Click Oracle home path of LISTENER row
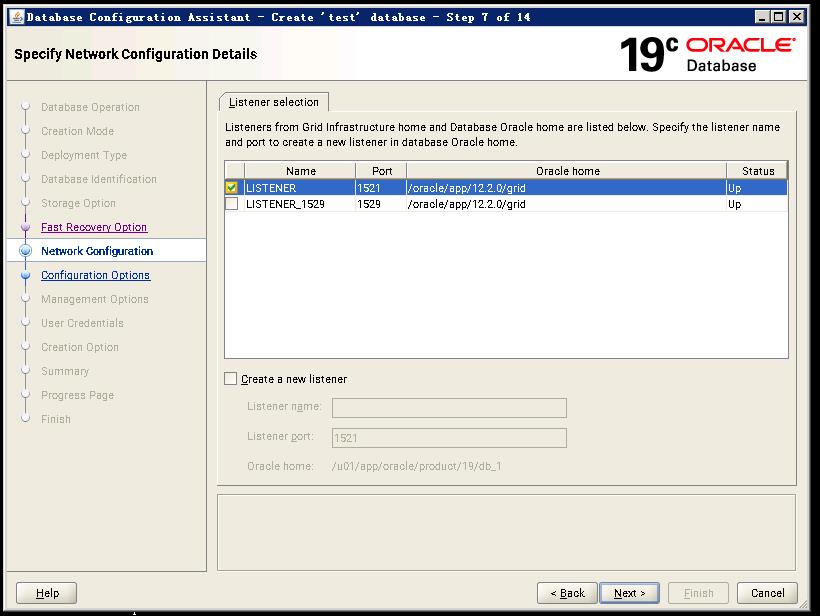 click(x=567, y=188)
